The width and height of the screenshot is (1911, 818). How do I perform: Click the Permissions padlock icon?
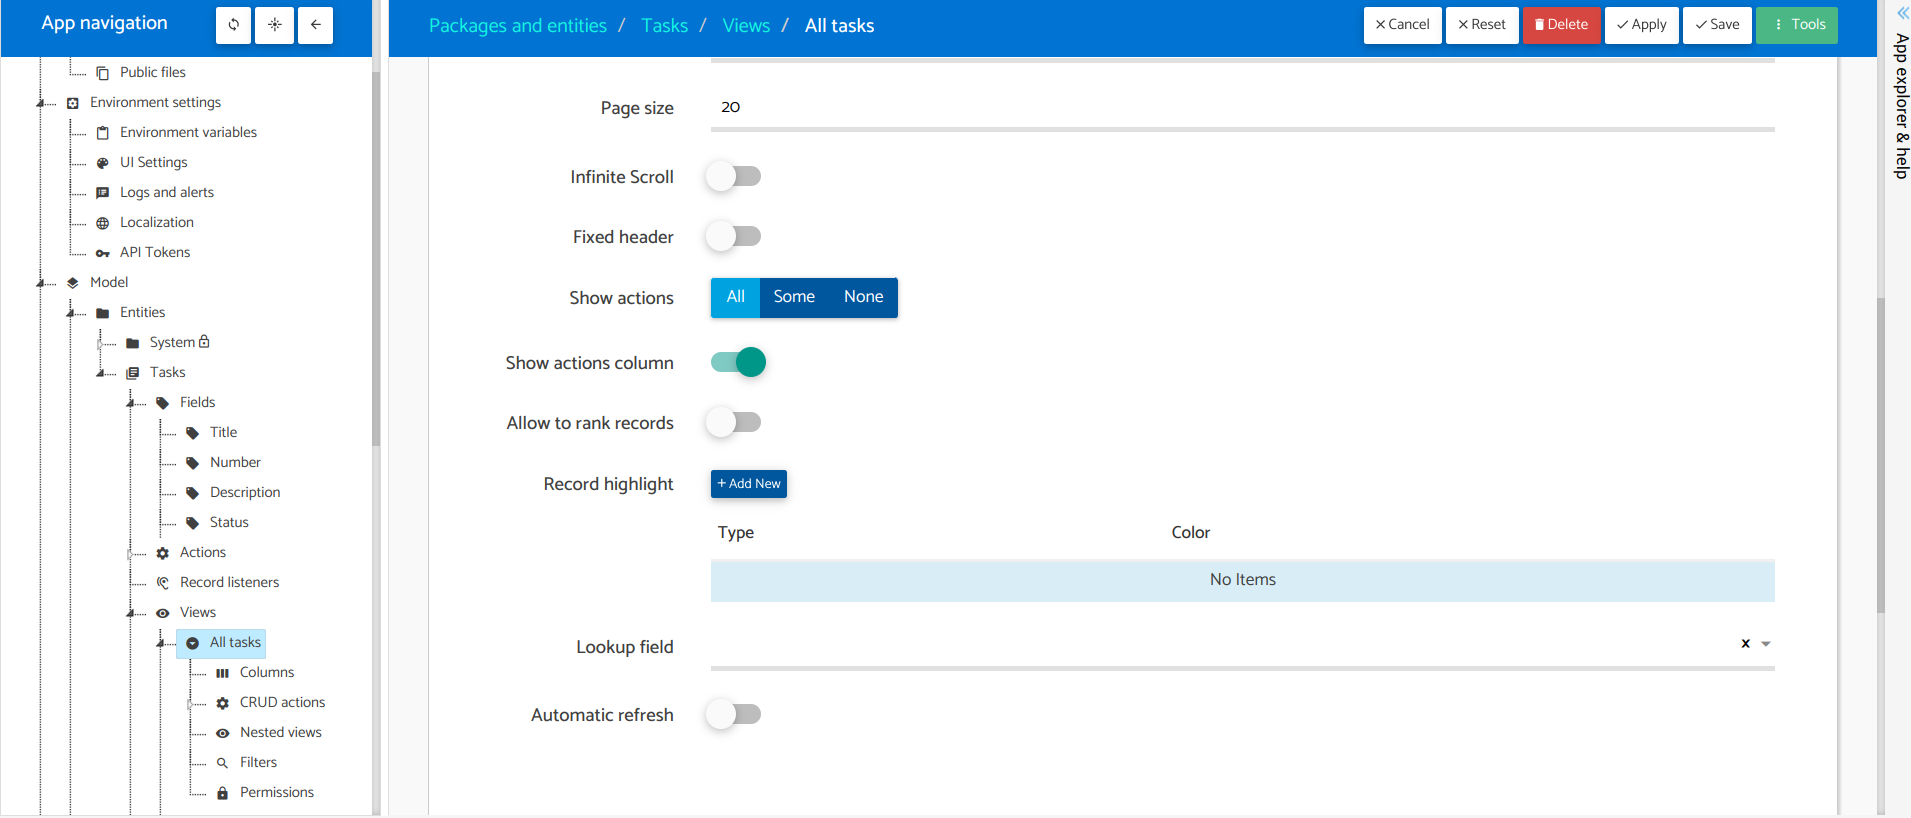[222, 793]
